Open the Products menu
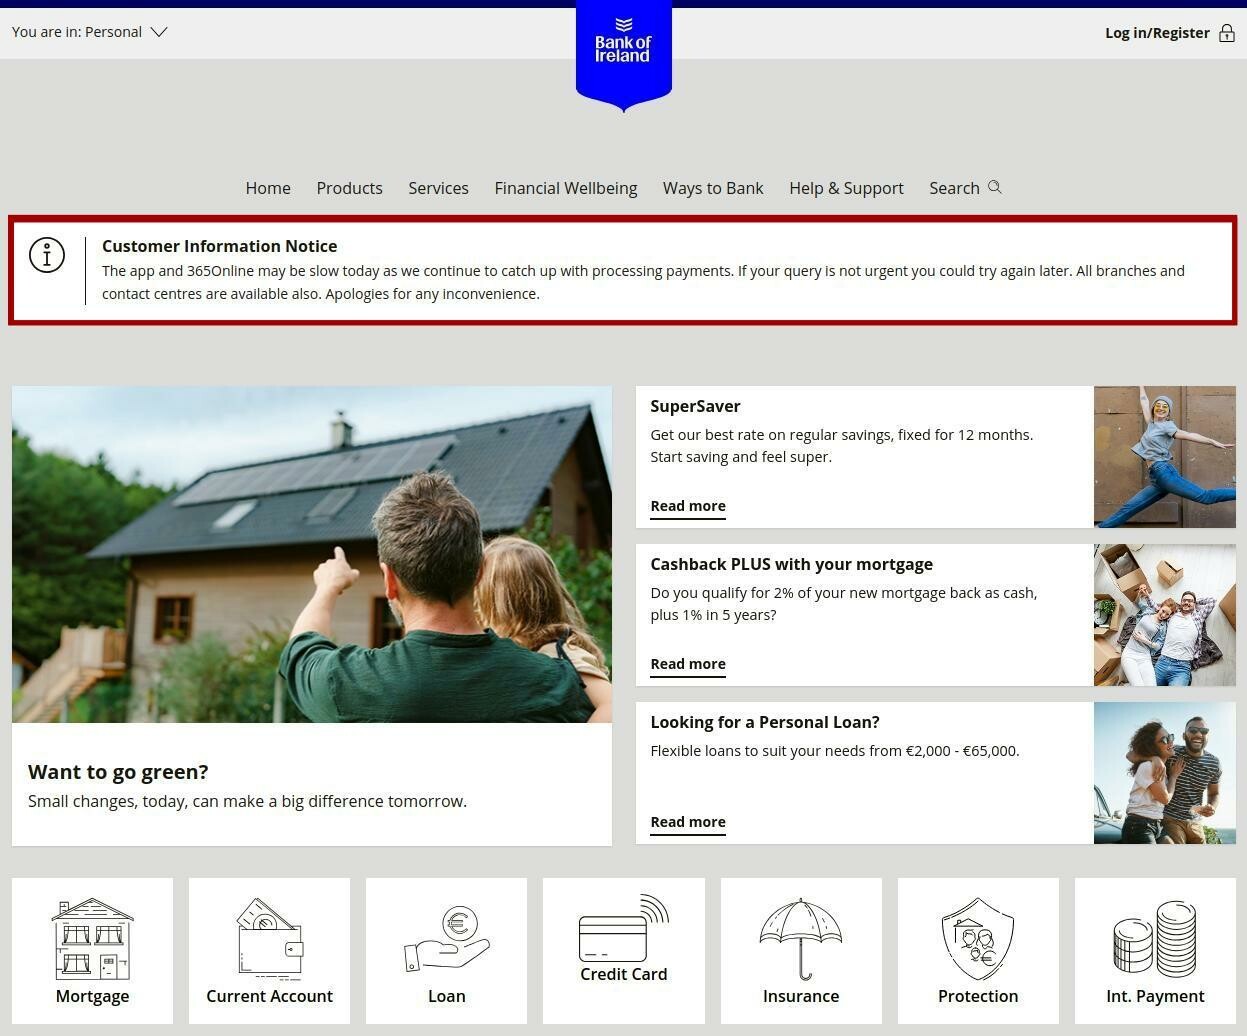Image resolution: width=1247 pixels, height=1036 pixels. 349,188
